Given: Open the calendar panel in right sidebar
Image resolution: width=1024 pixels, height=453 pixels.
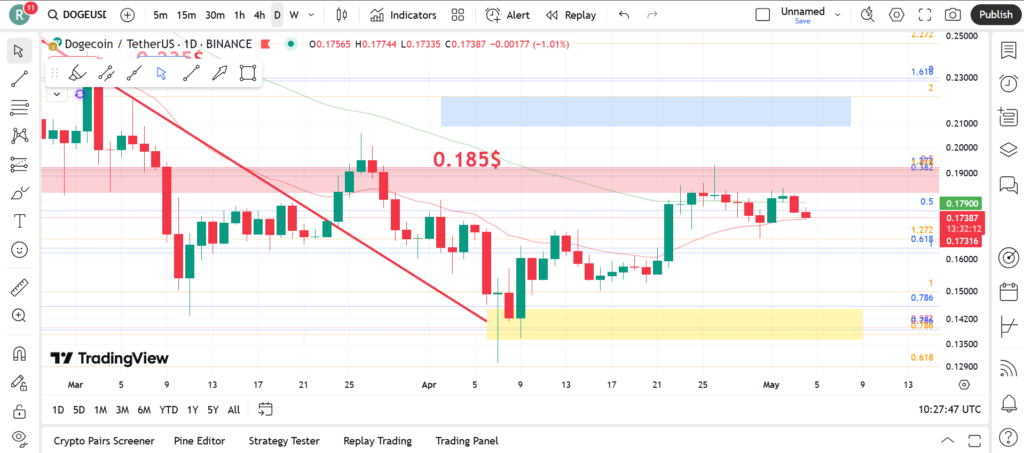Looking at the screenshot, I should point(1008,290).
